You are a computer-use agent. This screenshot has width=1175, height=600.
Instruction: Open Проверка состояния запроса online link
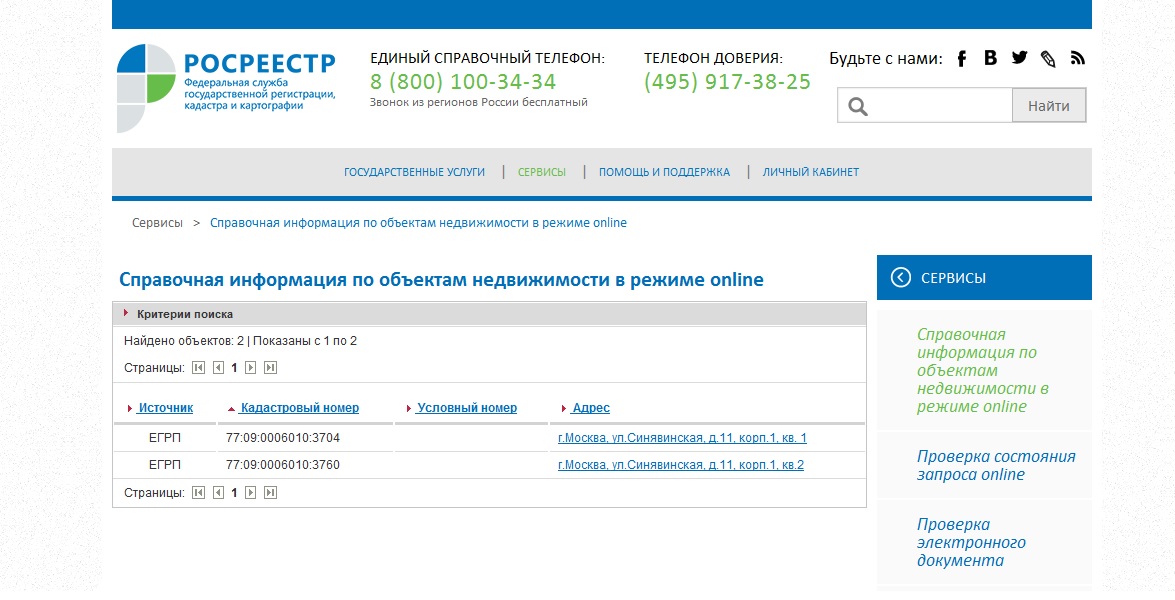(995, 465)
